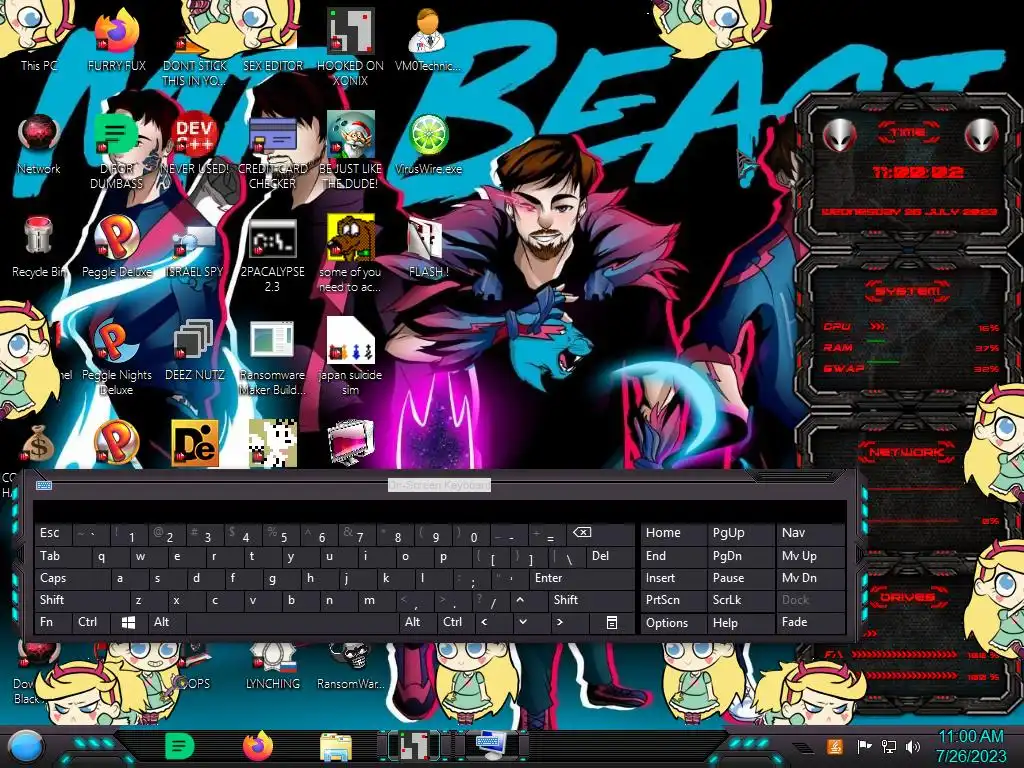The image size is (1024, 768).
Task: Select the DEEZ NUTZ desktop icon
Action: [x=195, y=350]
